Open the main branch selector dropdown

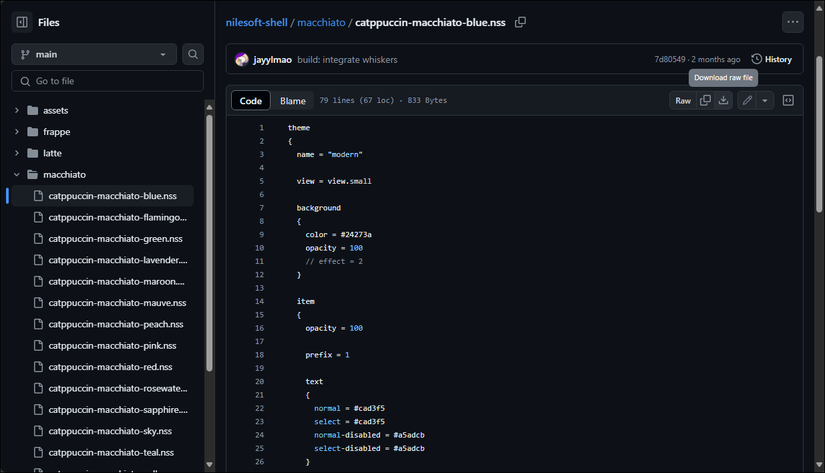point(94,54)
